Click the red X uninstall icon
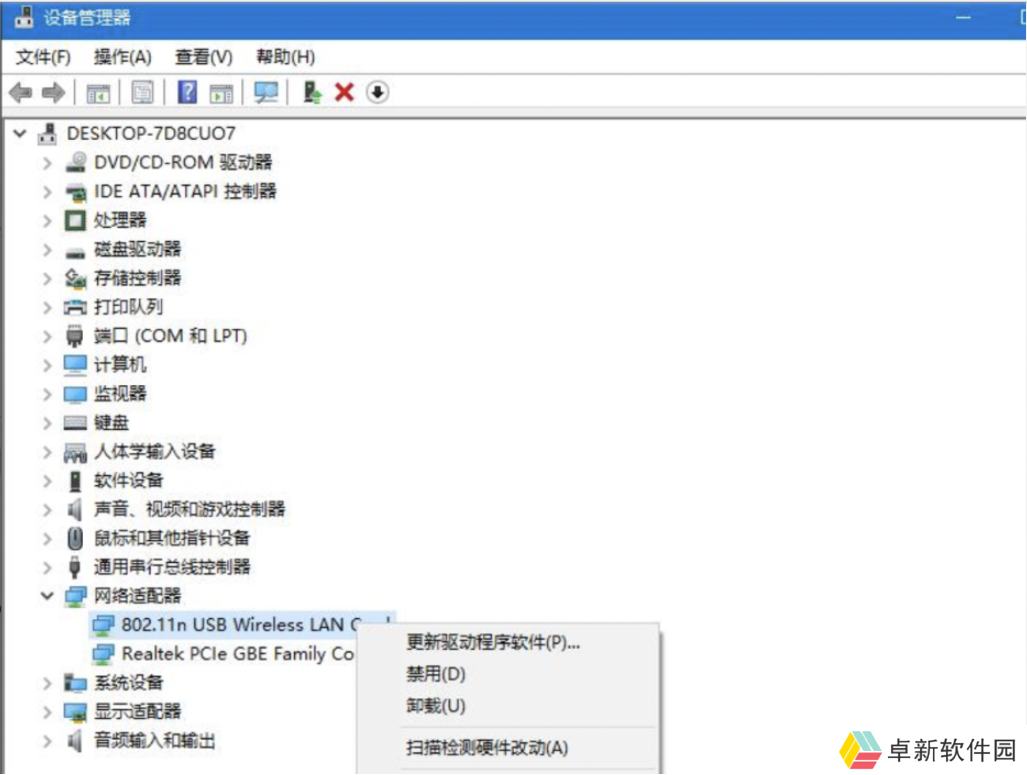The image size is (1027, 775). 344,92
